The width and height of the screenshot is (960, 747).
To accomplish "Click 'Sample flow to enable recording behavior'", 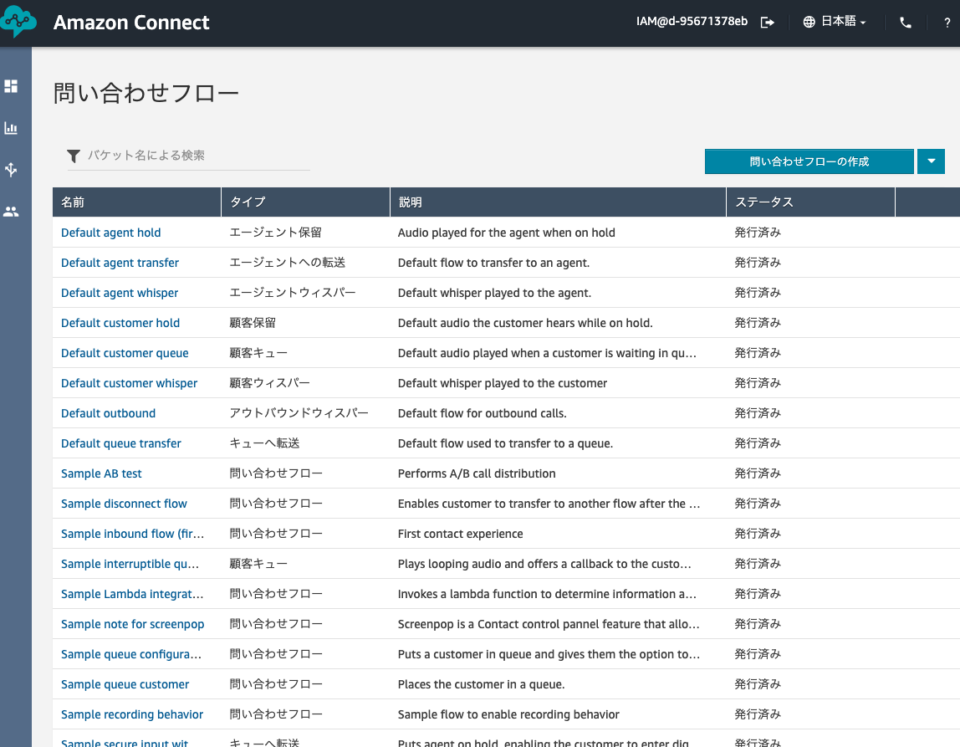I will click(509, 715).
